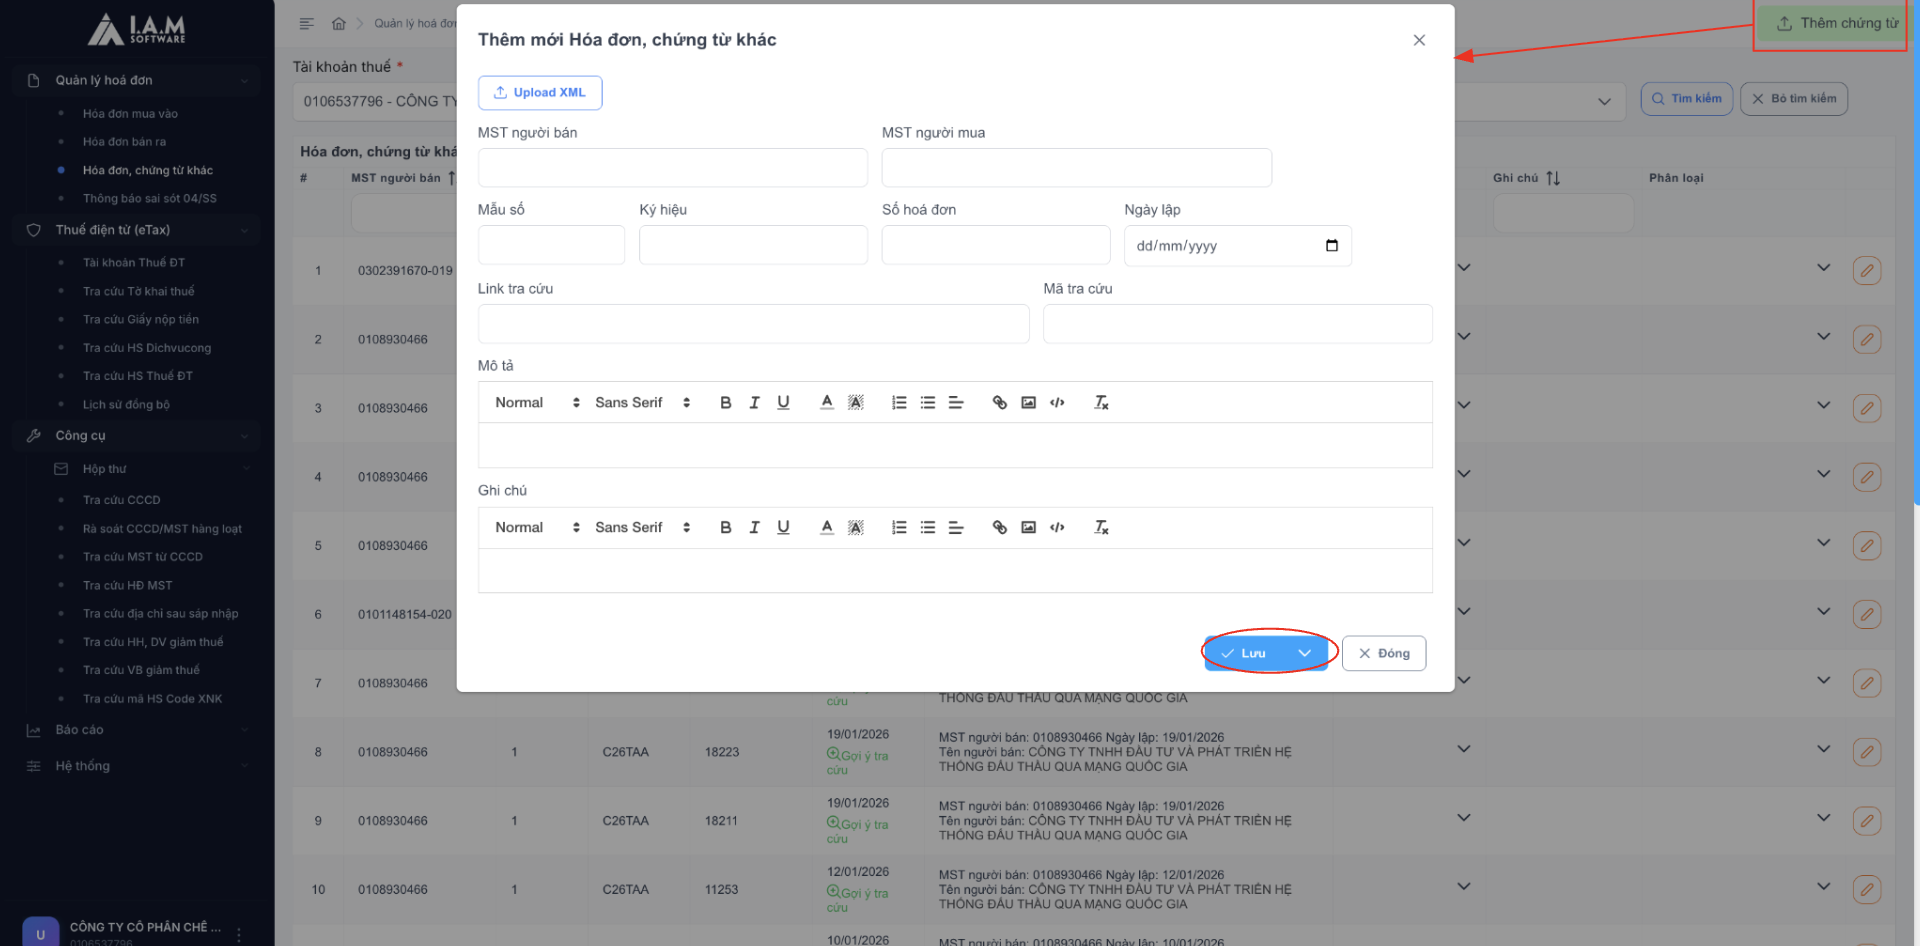
Task: Apply bullet list in Ghi chú editor
Action: [x=928, y=528]
